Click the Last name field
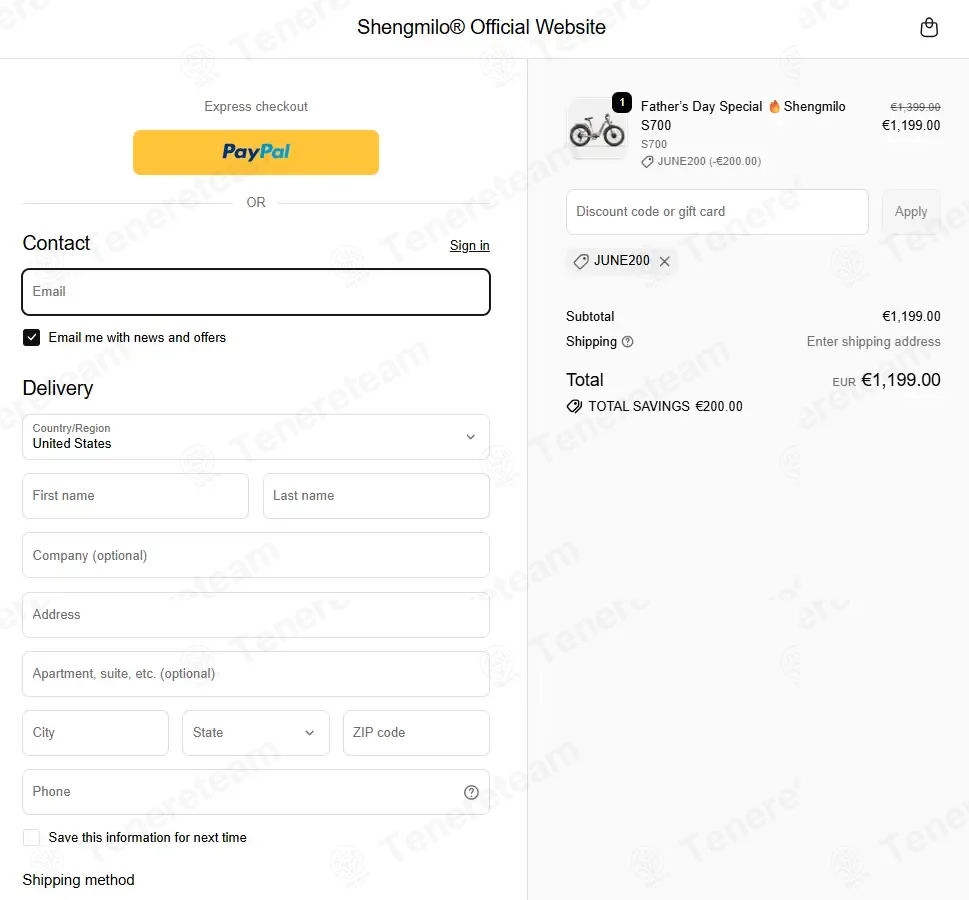Viewport: 969px width, 900px height. pyautogui.click(x=376, y=496)
